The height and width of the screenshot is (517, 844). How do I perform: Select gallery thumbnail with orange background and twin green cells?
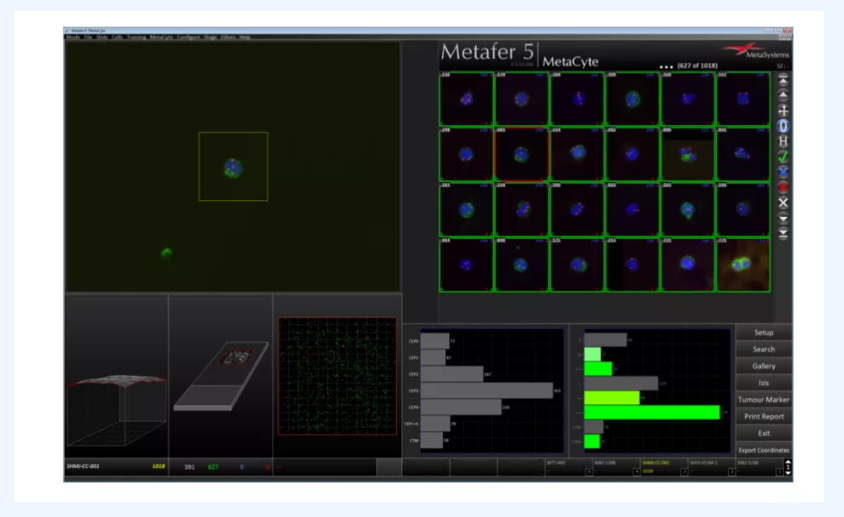click(x=743, y=265)
